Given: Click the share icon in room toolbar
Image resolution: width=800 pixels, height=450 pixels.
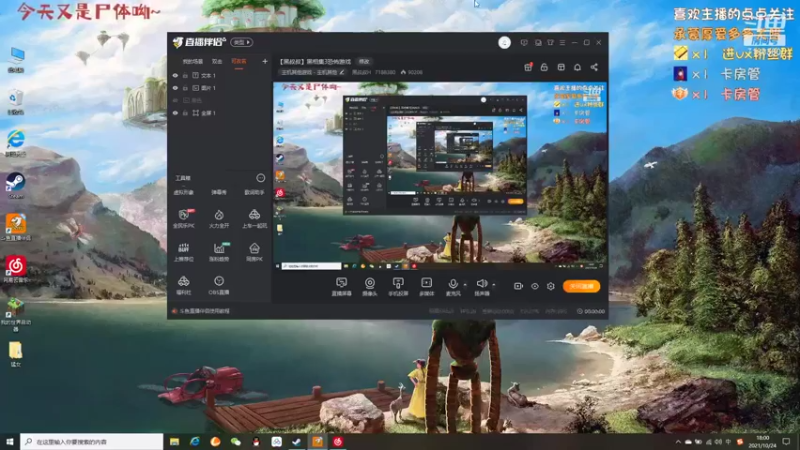Looking at the screenshot, I should (594, 67).
